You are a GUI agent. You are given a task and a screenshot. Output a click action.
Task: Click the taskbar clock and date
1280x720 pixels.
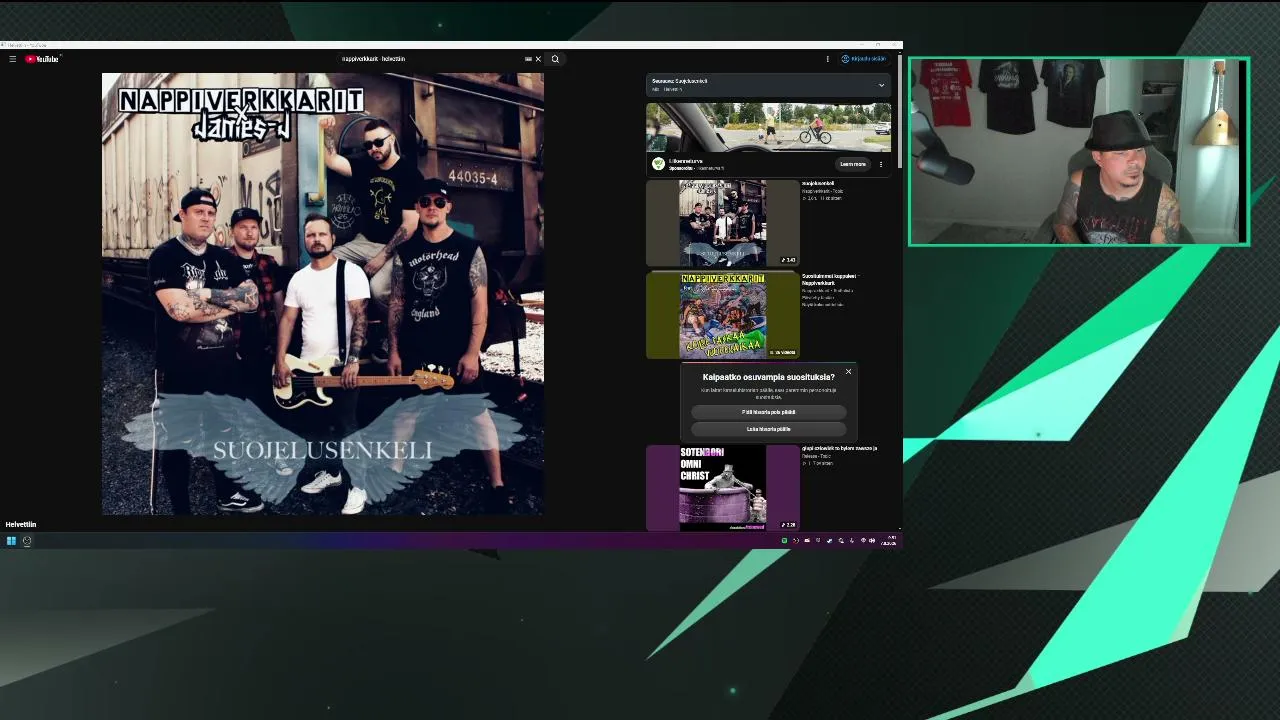pos(889,541)
